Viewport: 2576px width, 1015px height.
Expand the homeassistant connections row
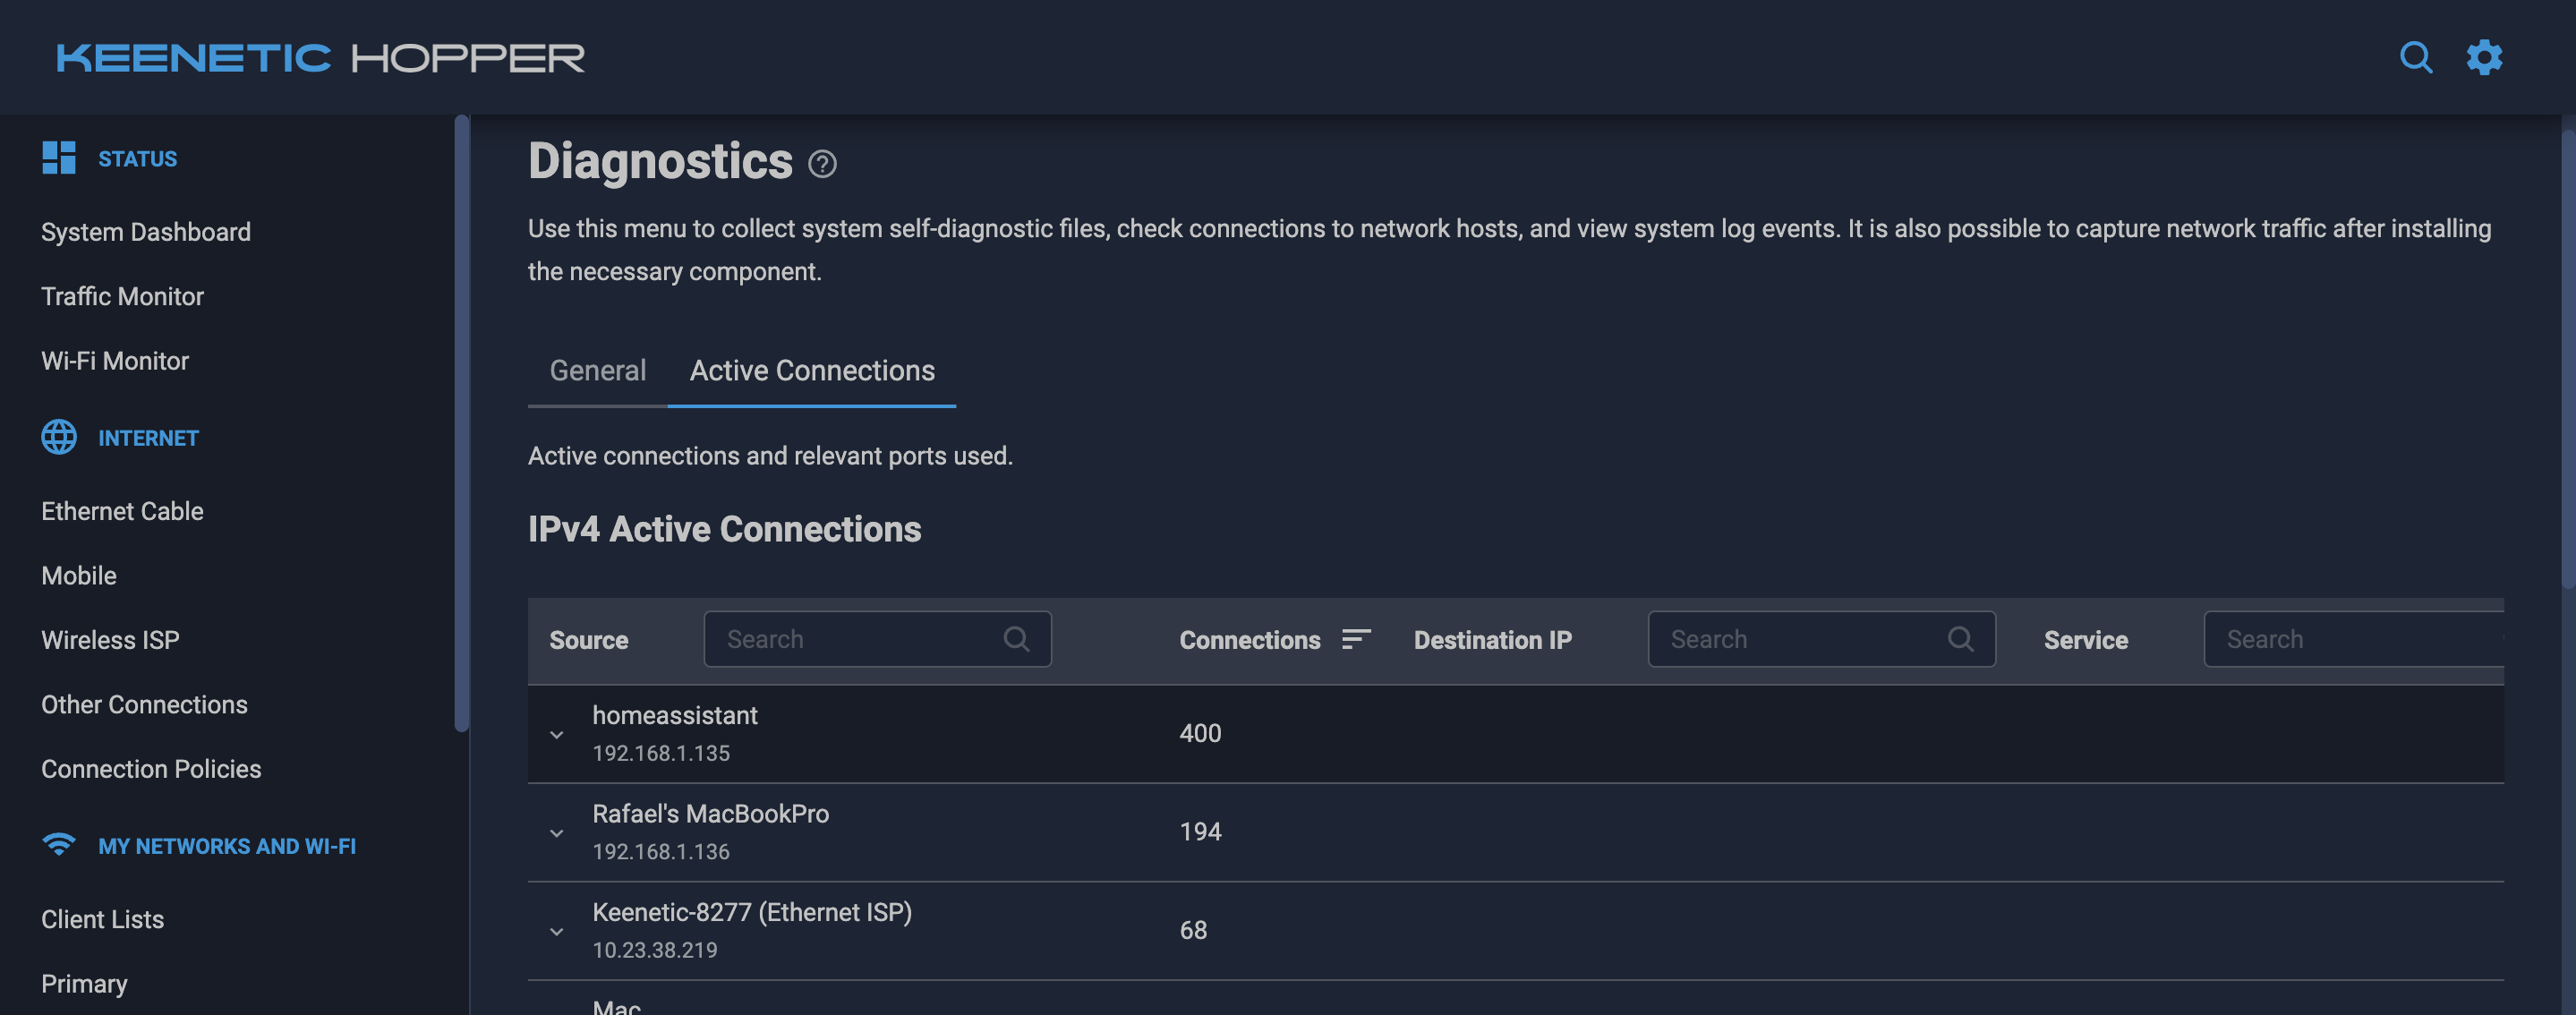click(557, 735)
